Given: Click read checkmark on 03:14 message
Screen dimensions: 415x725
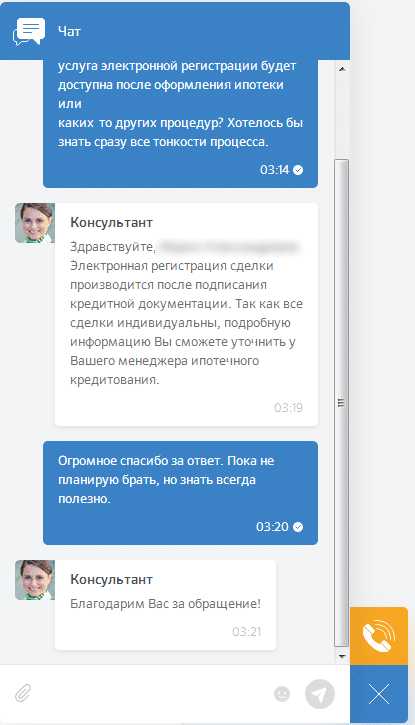Looking at the screenshot, I should point(299,170).
